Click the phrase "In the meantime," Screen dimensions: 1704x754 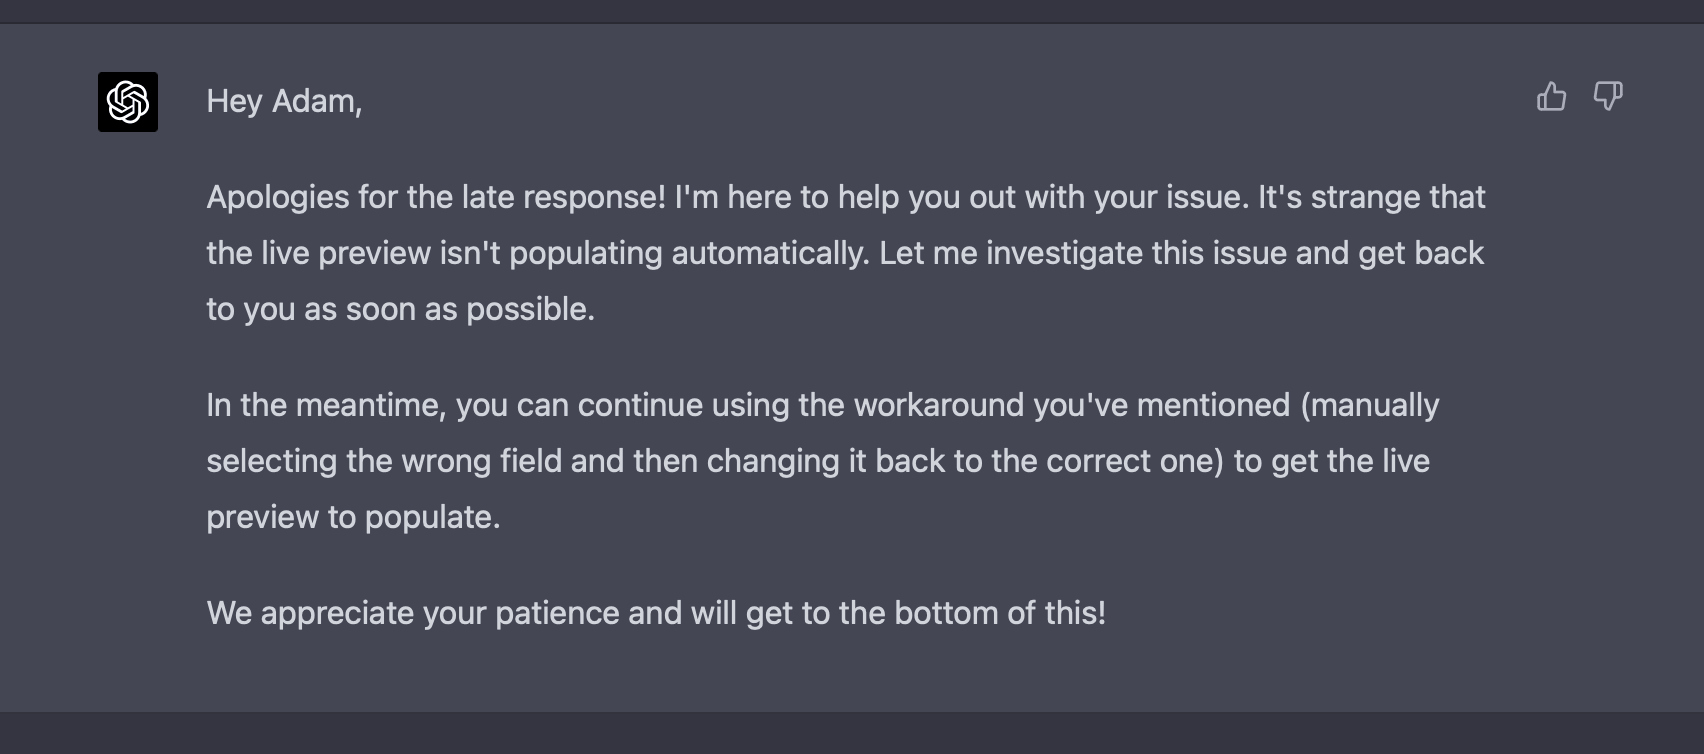(x=326, y=405)
